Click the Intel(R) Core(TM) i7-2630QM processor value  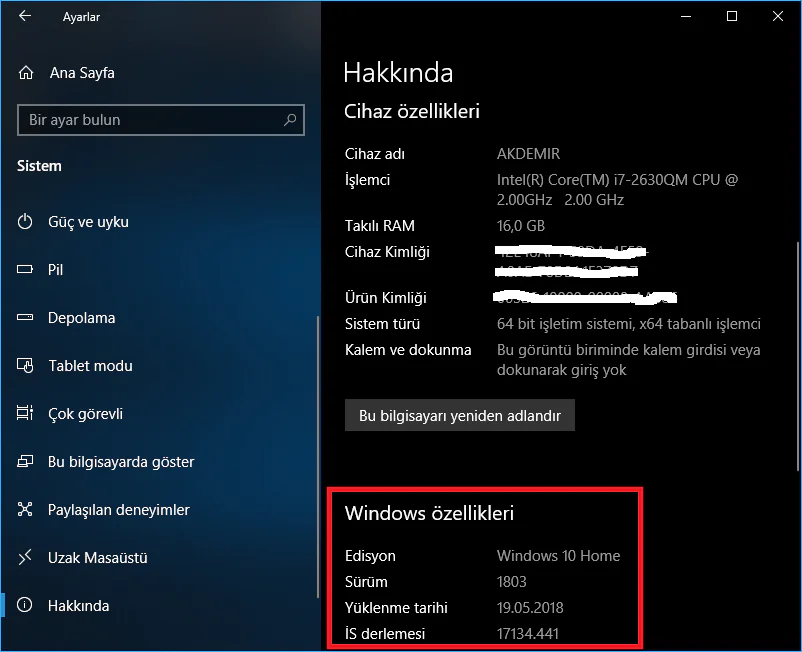617,189
